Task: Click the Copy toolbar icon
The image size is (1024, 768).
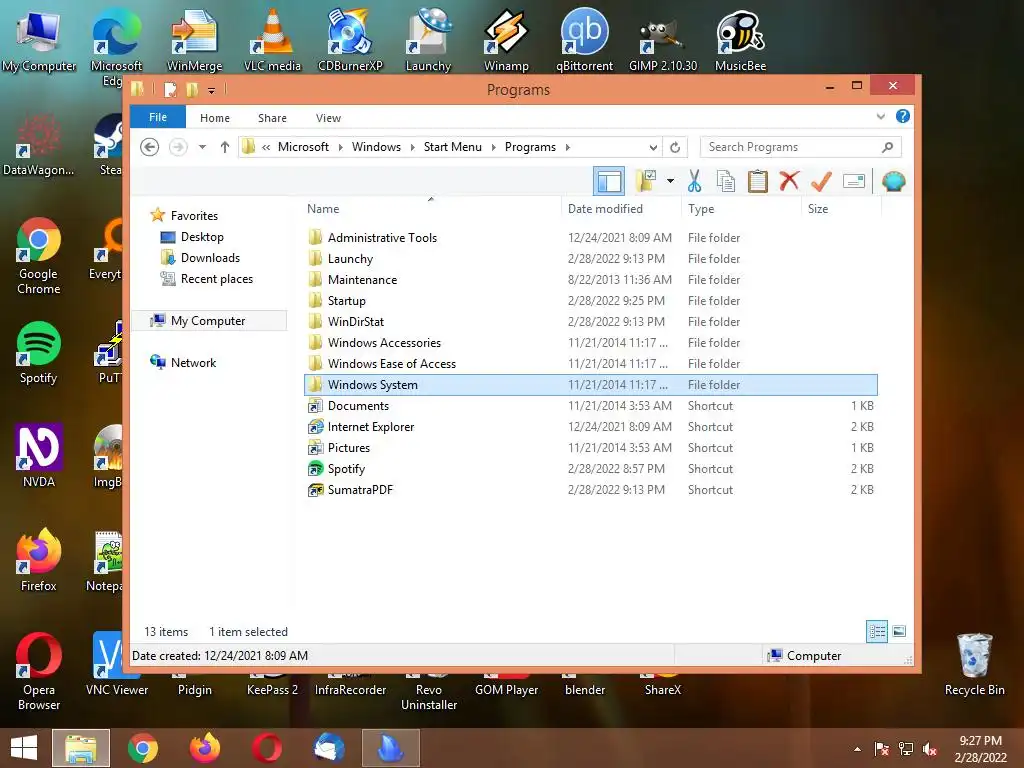Action: (x=726, y=181)
